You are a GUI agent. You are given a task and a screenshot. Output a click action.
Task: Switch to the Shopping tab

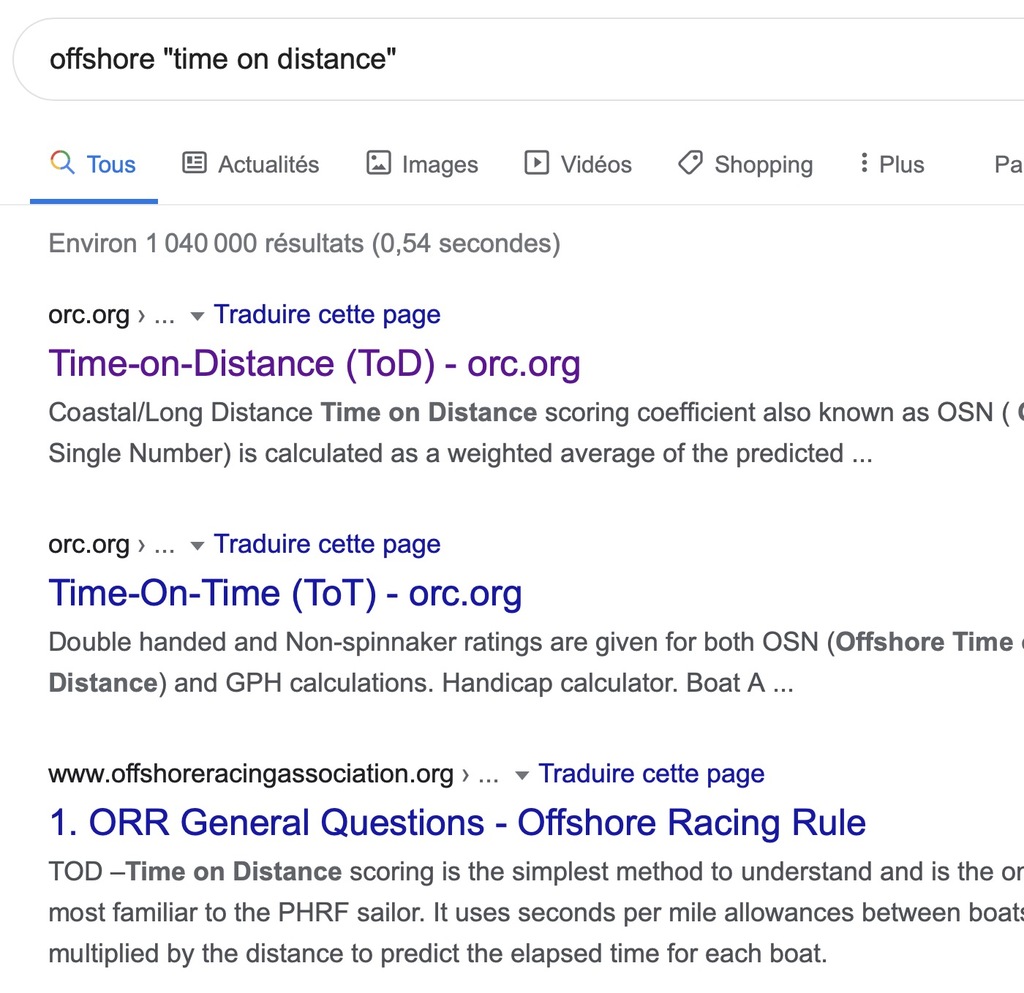click(x=745, y=165)
